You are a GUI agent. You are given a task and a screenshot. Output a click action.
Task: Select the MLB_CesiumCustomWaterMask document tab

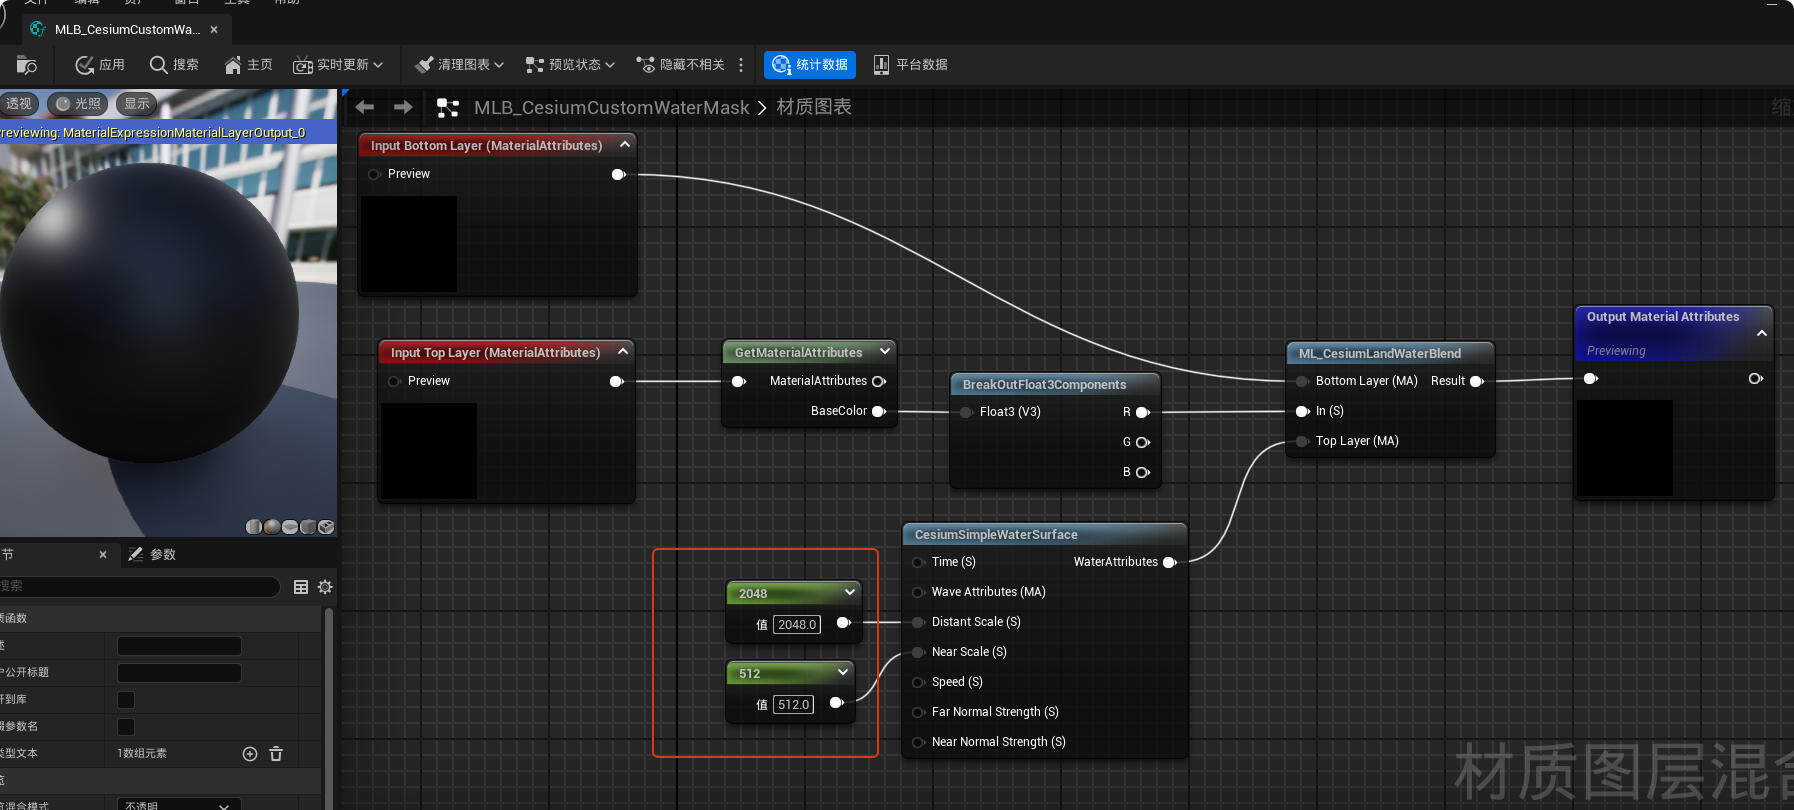(126, 29)
